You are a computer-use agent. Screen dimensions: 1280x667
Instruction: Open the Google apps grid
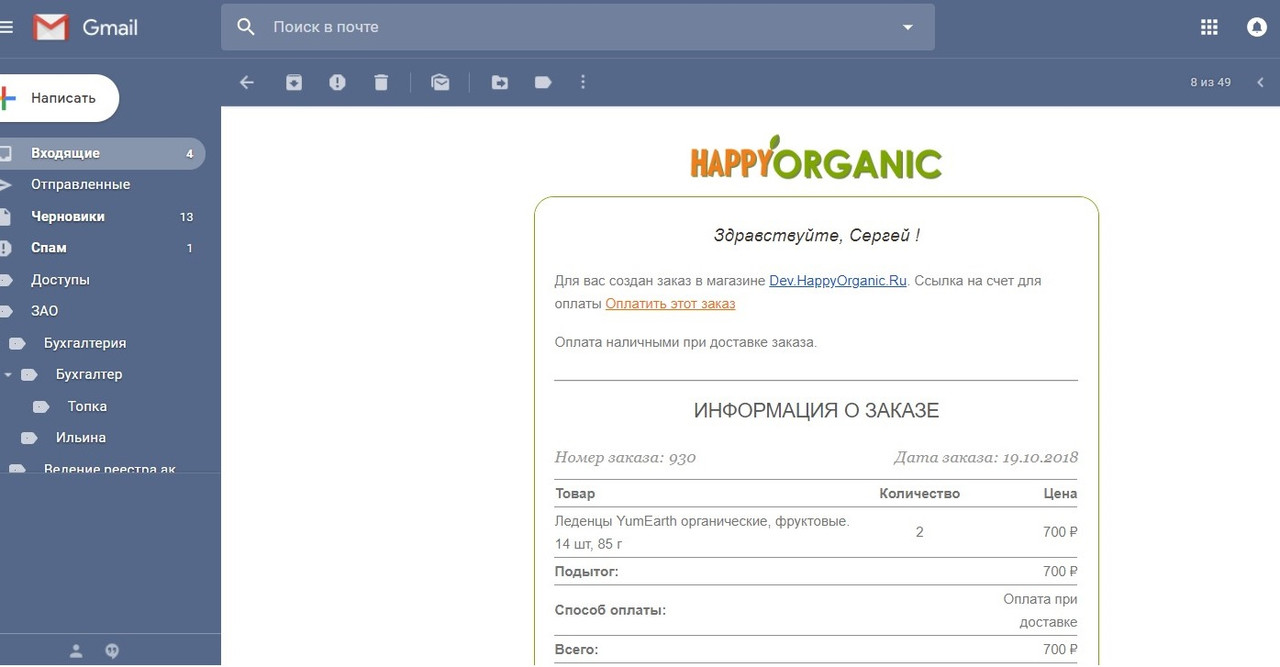pos(1209,27)
